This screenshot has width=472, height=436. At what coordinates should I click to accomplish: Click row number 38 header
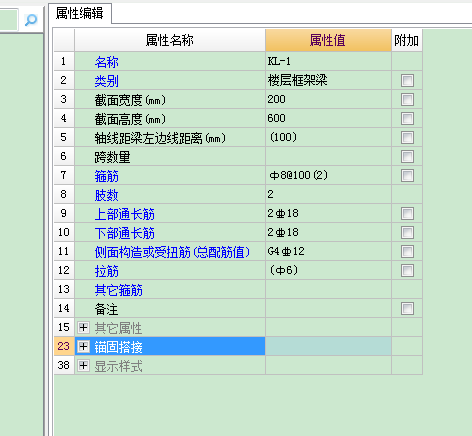[64, 365]
